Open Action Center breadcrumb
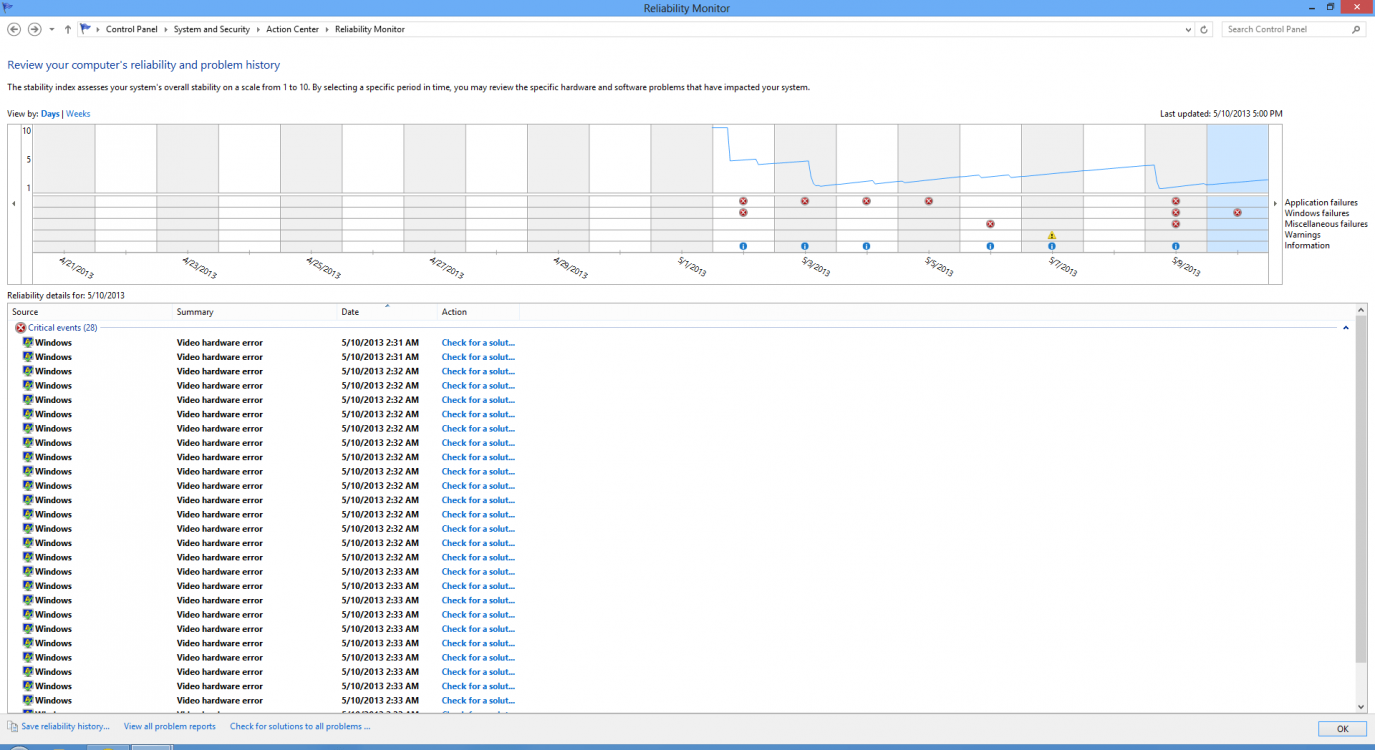 (292, 29)
